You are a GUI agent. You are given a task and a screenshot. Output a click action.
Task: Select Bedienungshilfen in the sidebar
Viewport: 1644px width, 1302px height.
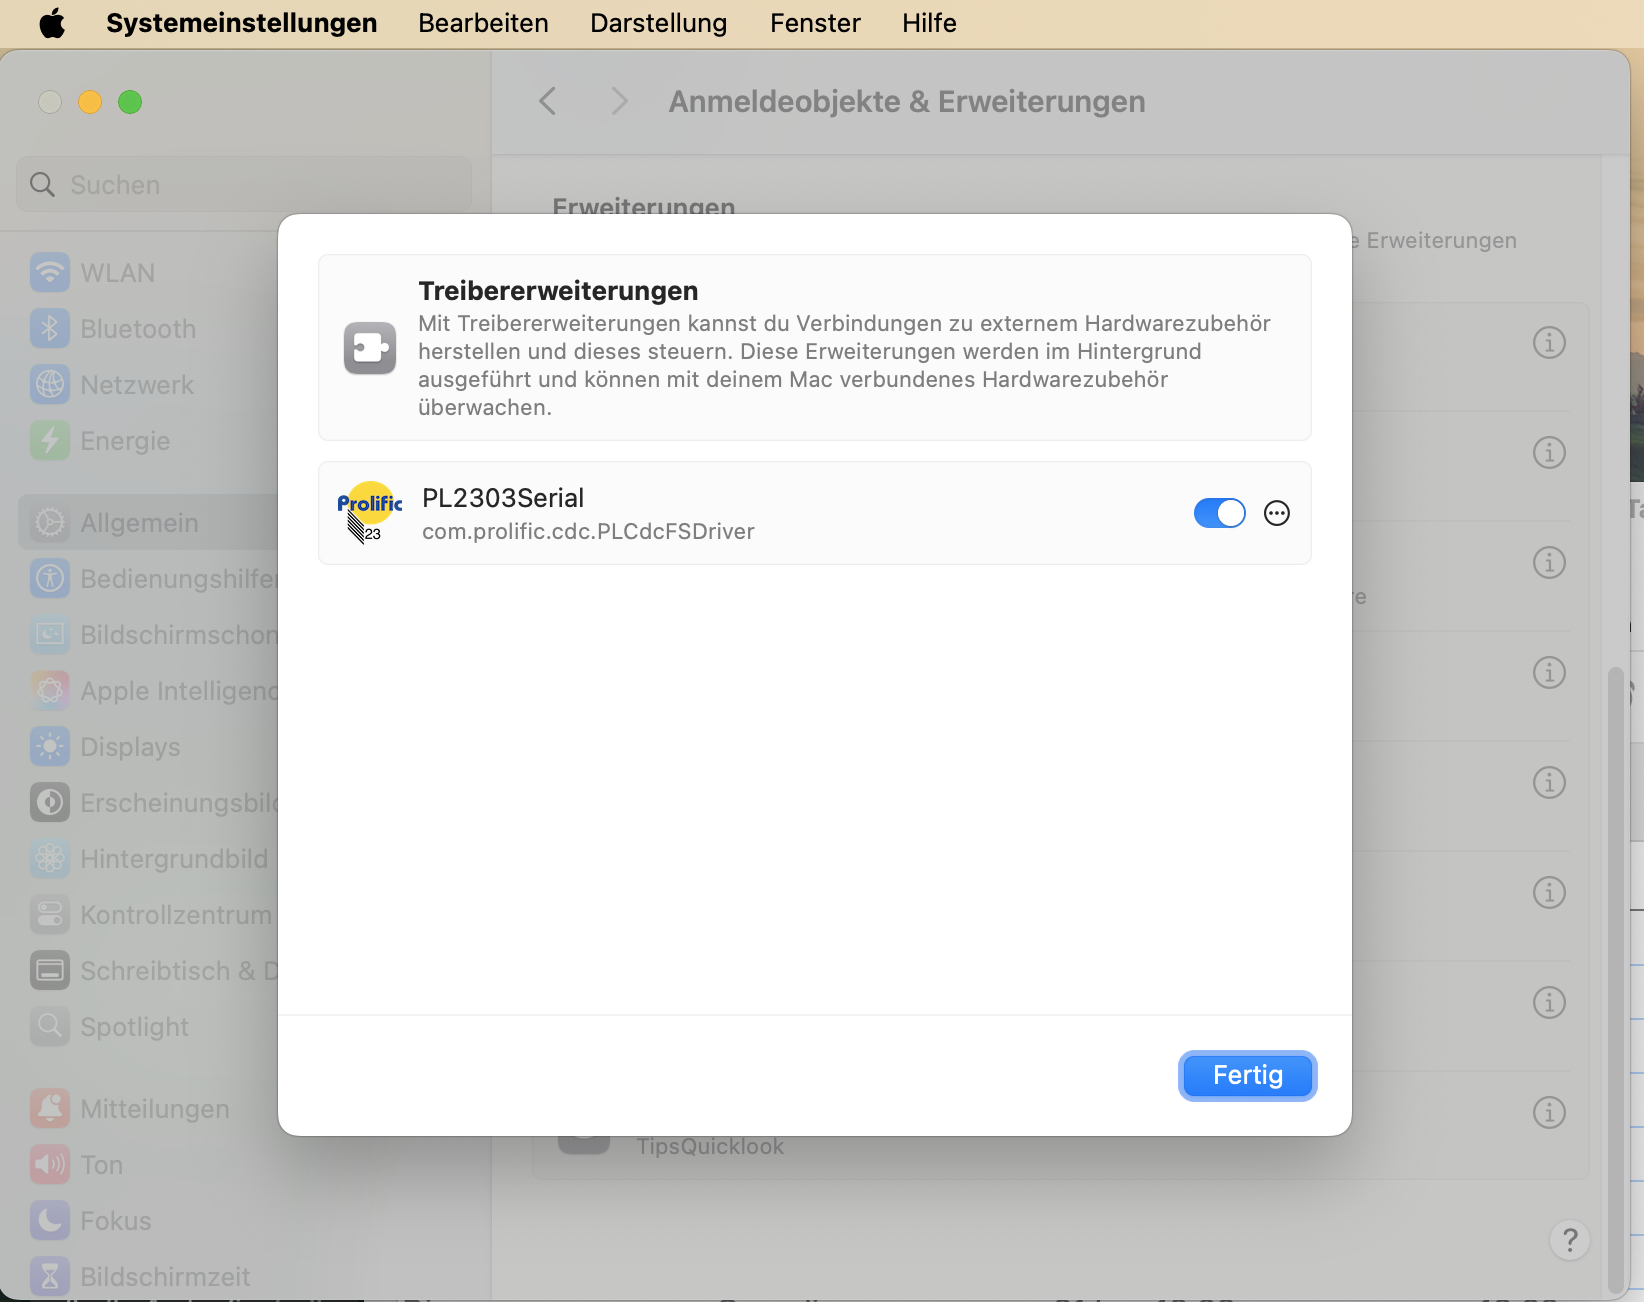click(150, 578)
